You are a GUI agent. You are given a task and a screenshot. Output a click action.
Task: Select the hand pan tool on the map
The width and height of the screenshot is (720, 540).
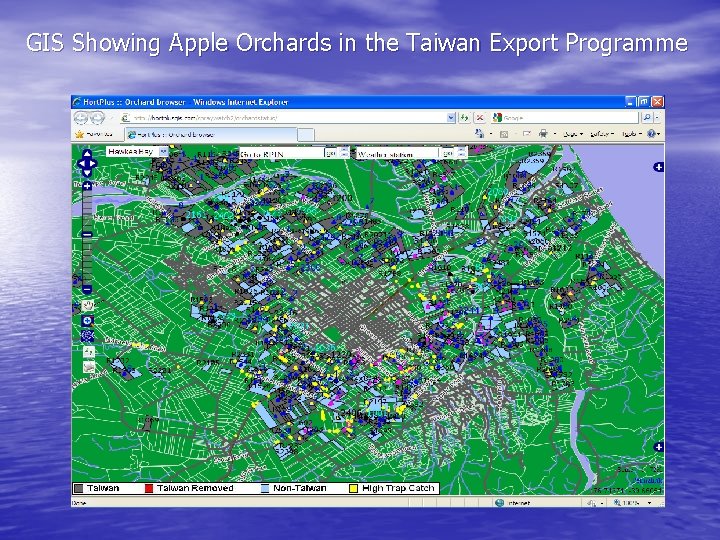(88, 305)
